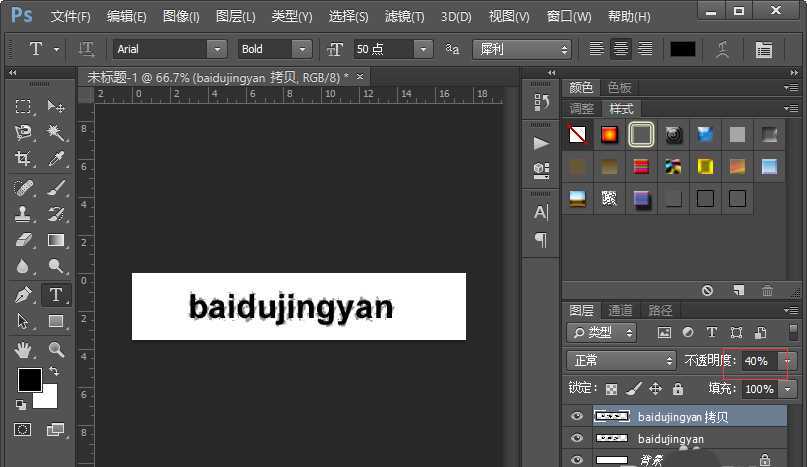807x467 pixels.
Task: Select the Eyedropper tool
Action: (x=56, y=159)
